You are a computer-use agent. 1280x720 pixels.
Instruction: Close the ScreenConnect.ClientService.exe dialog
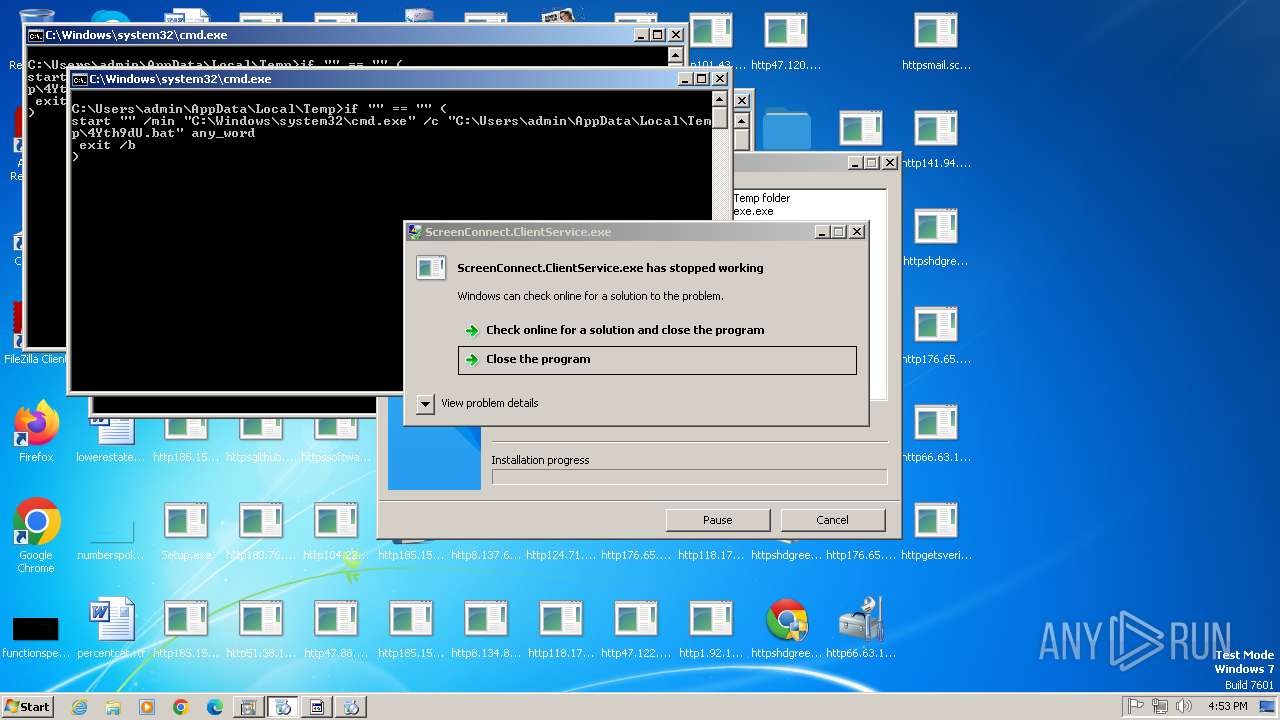[856, 232]
